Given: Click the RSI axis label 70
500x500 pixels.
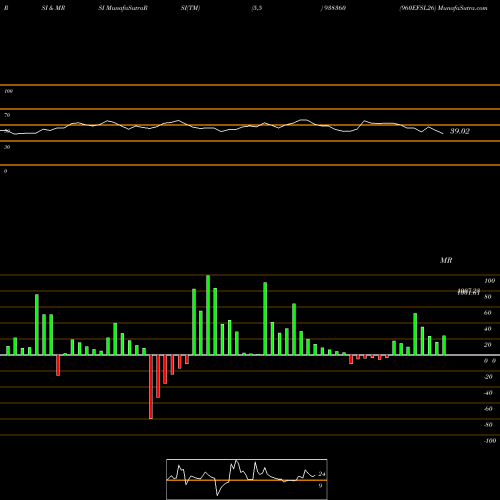Looking at the screenshot, I should pyautogui.click(x=7, y=115).
